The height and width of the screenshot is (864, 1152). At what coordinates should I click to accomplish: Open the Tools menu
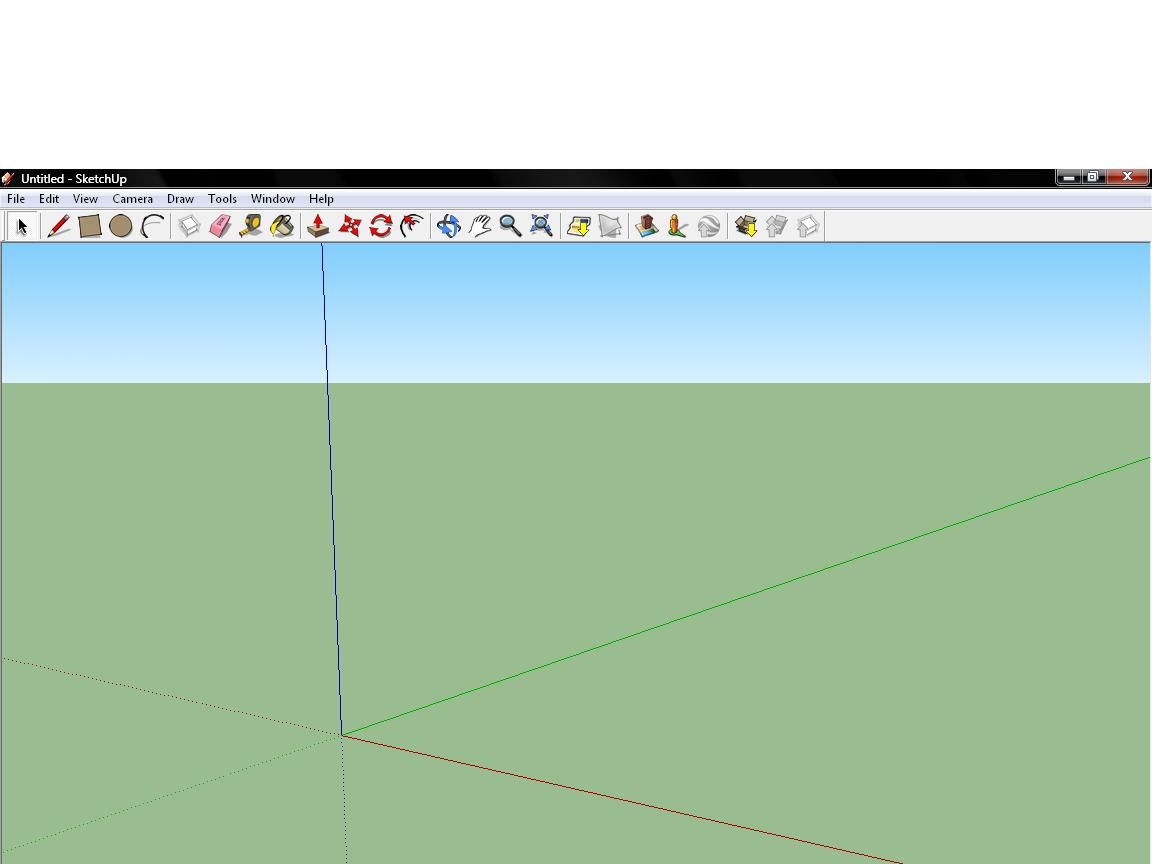coord(222,198)
